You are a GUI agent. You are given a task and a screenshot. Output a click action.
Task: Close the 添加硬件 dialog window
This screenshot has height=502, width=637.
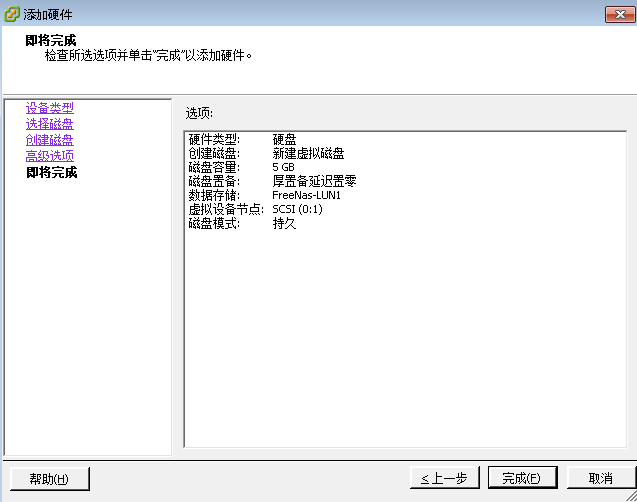[620, 15]
